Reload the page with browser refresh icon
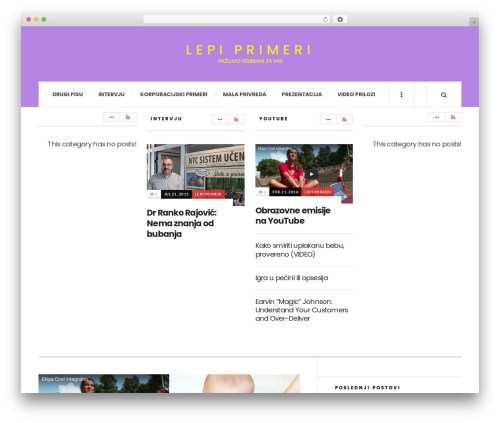Viewport: 500px width, 423px height. click(325, 20)
